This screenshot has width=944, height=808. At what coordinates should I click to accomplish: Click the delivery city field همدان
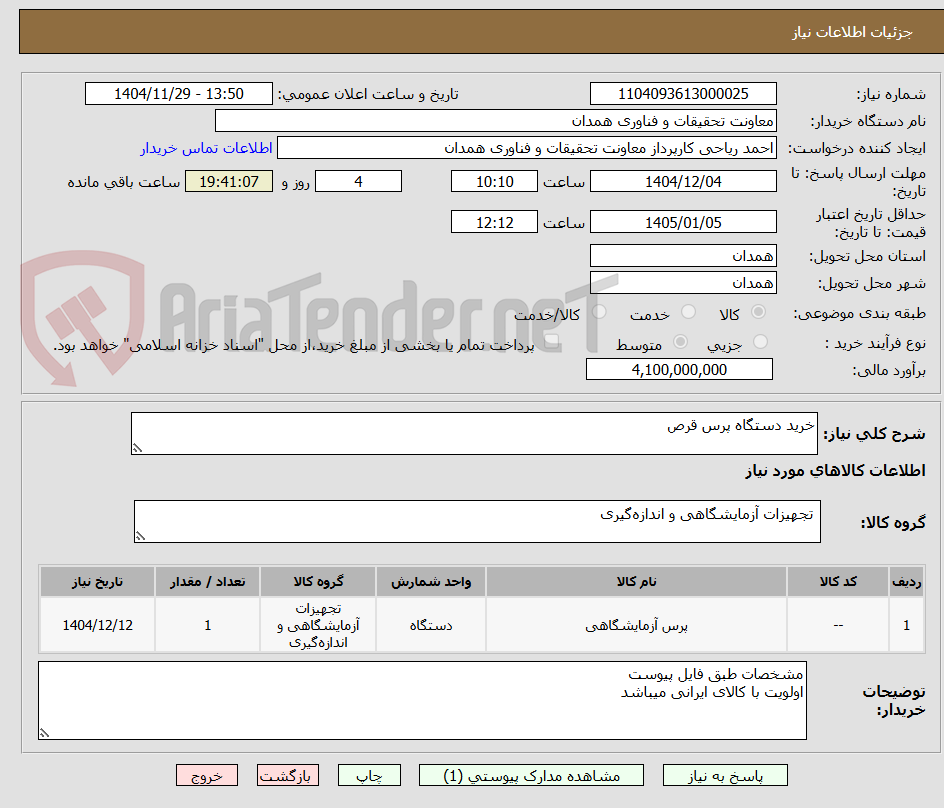683,283
